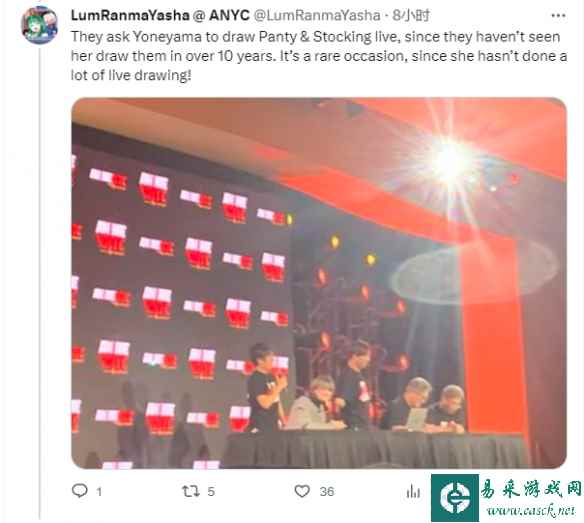Click the tweet timestamp link
The image size is (584, 523).
411,15
